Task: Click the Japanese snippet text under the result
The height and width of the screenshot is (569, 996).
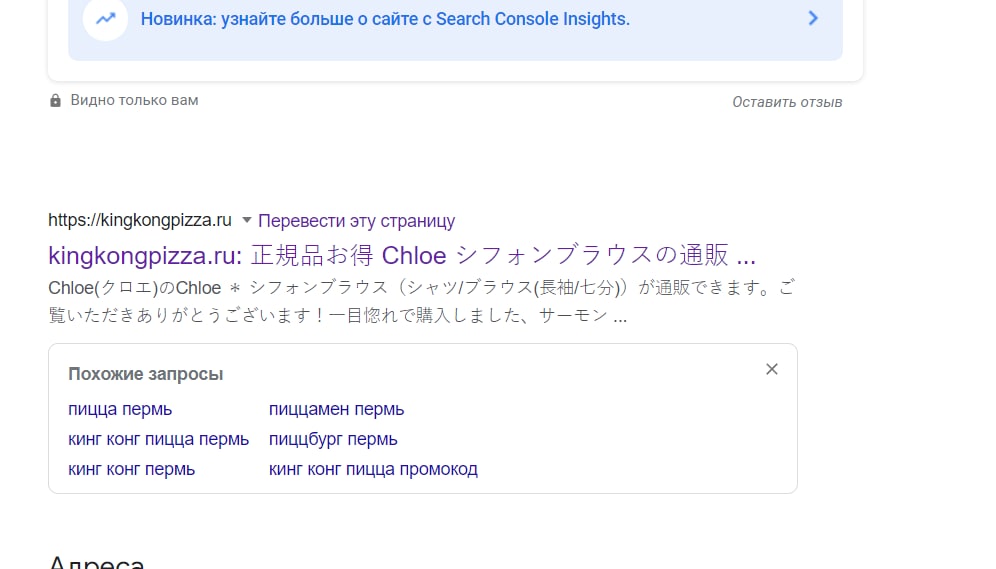Action: click(x=420, y=302)
